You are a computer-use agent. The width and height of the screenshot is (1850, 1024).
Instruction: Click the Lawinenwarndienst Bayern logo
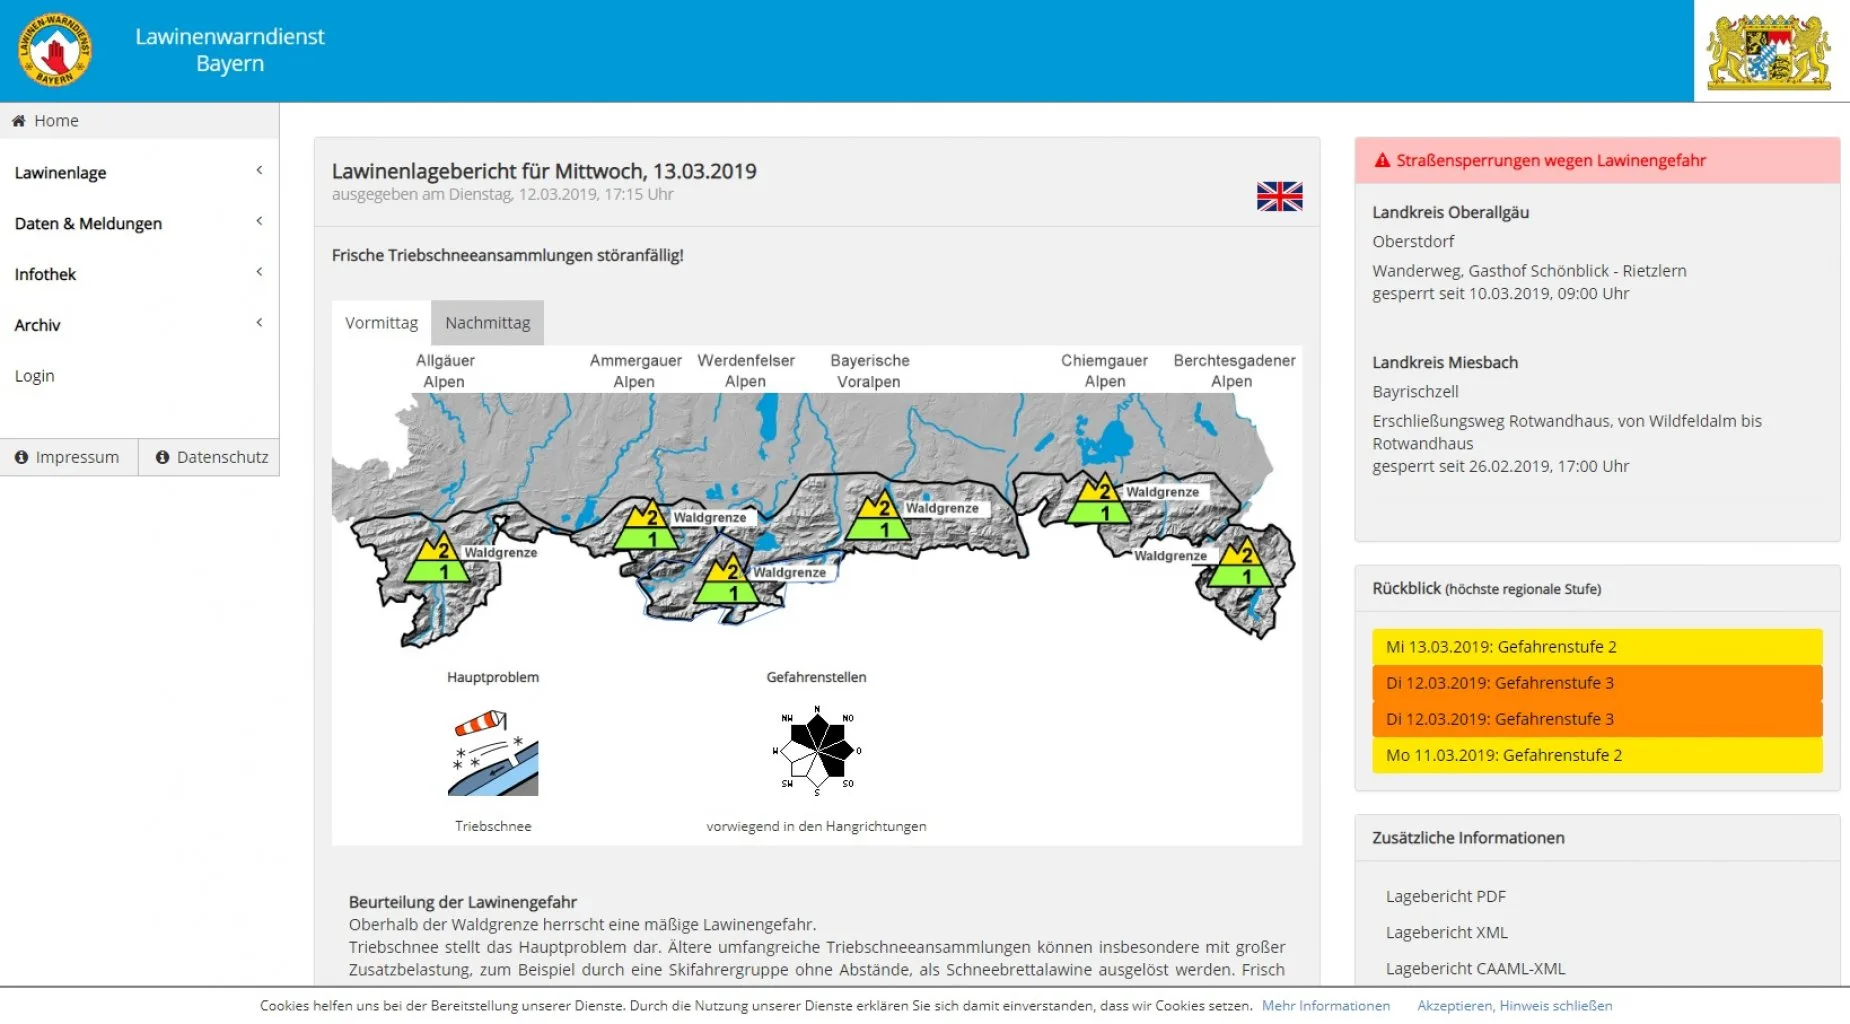[55, 50]
